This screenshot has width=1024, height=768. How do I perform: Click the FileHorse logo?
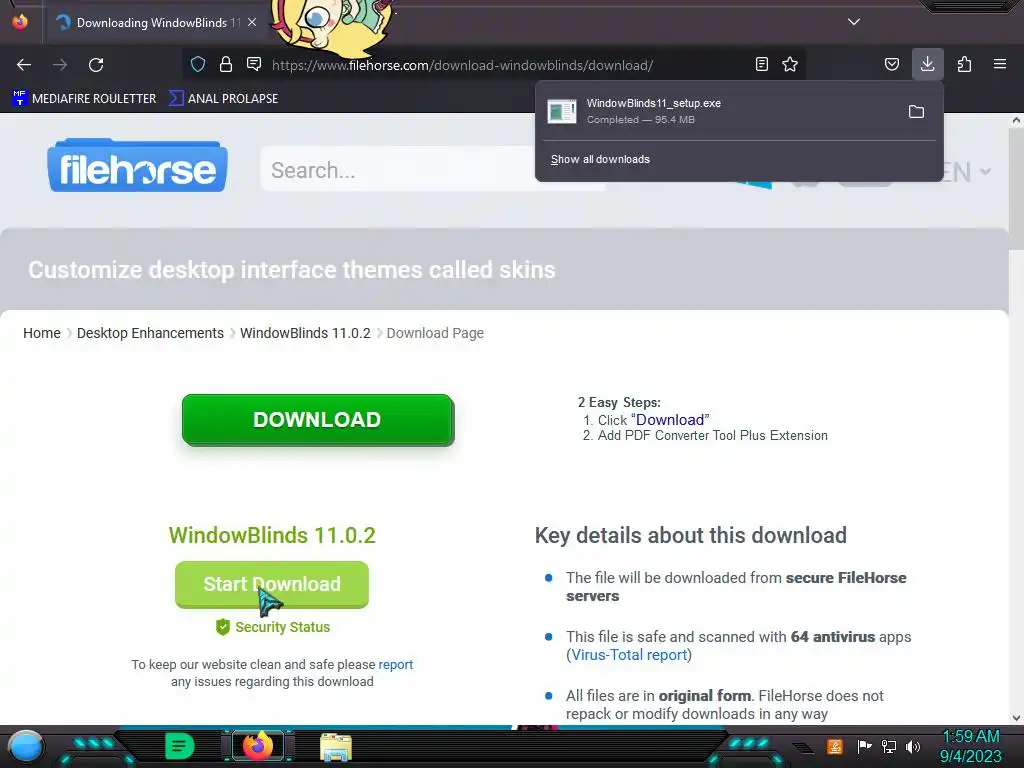tap(137, 165)
